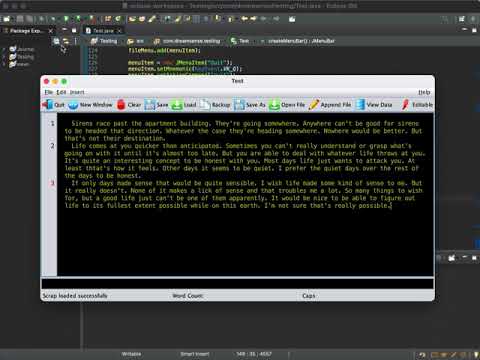Click the View Data toolbar button
Screen dimensions: 480x360
(374, 105)
